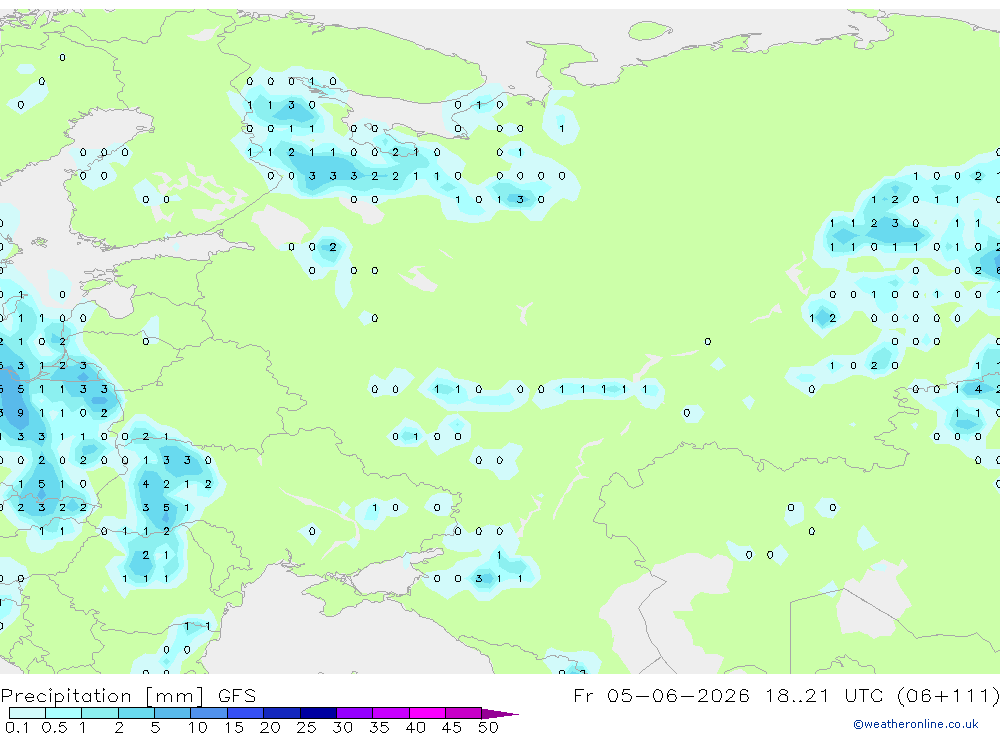Image resolution: width=1000 pixels, height=733 pixels.
Task: Click the legend label "0.5"
Action: tap(54, 727)
